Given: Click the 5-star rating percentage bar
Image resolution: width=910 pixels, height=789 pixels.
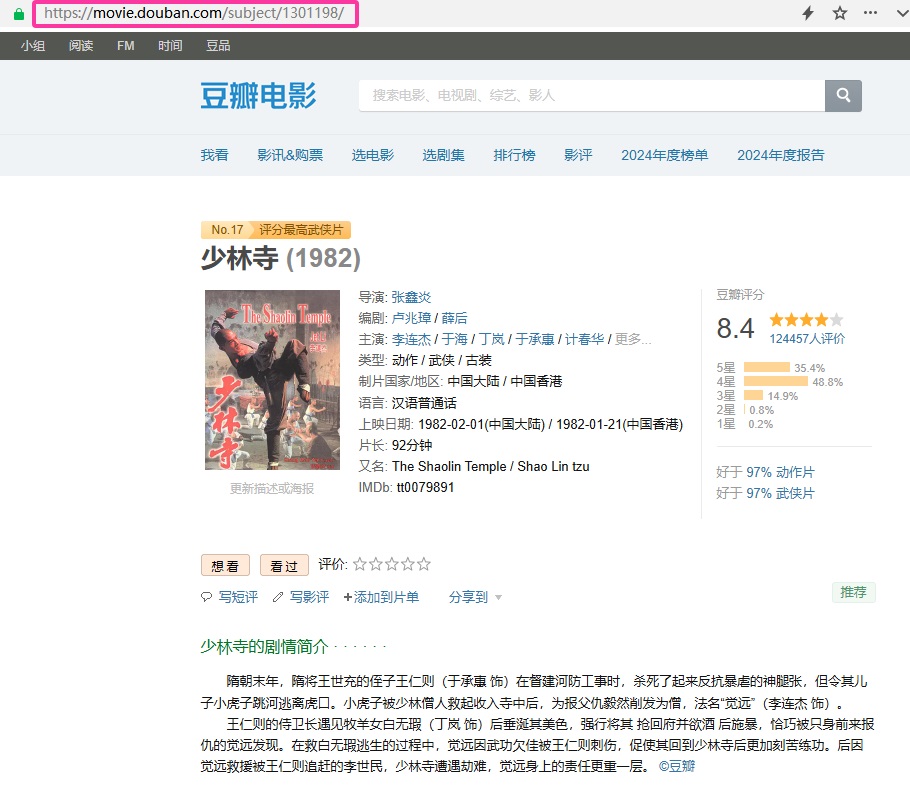Looking at the screenshot, I should click(767, 367).
